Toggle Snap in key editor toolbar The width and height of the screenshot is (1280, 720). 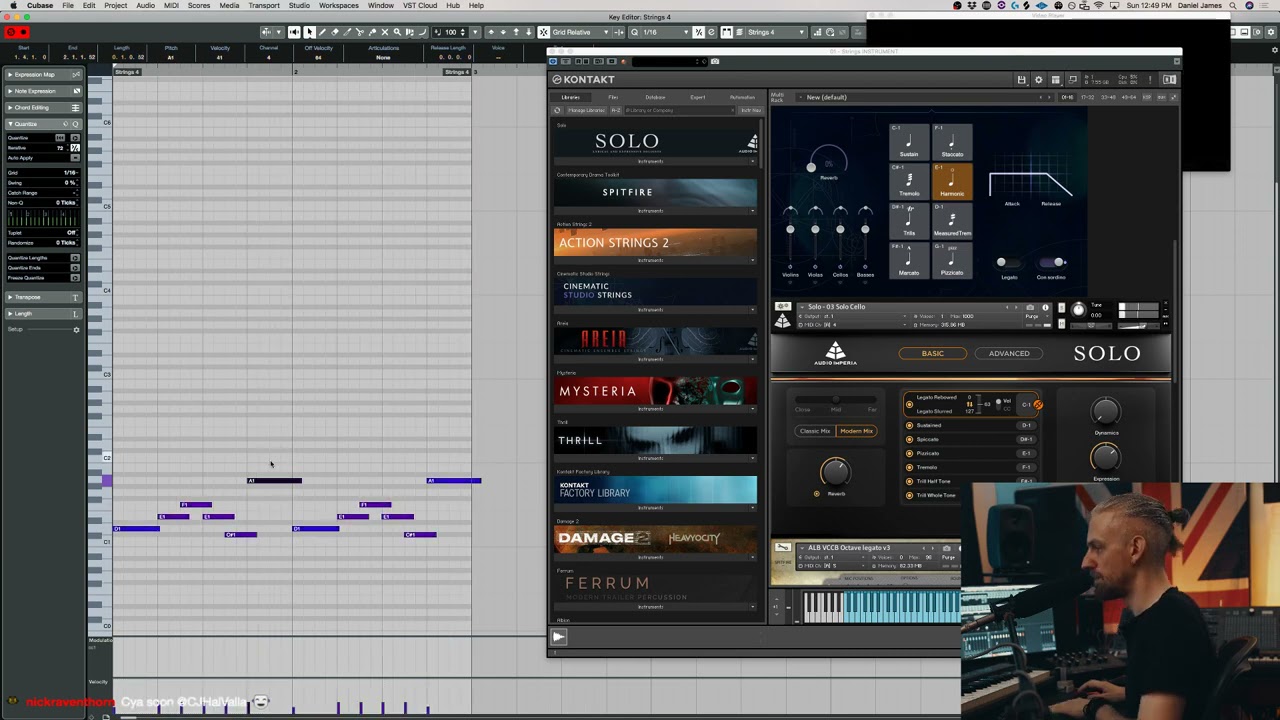tap(543, 32)
